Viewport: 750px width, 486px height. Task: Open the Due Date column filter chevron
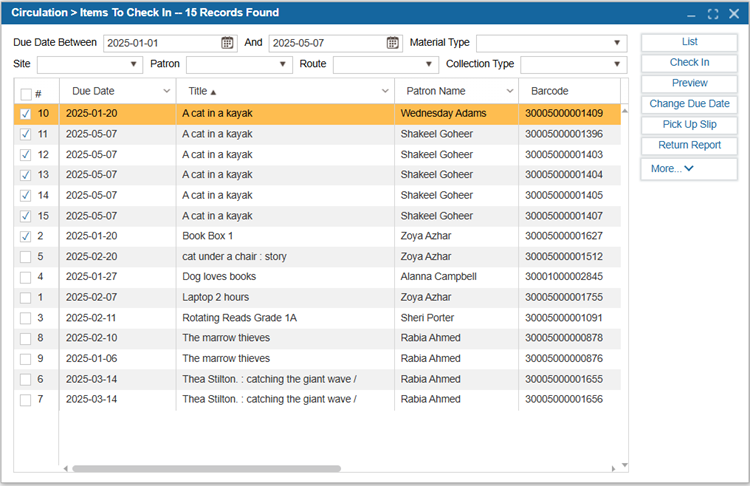[164, 91]
